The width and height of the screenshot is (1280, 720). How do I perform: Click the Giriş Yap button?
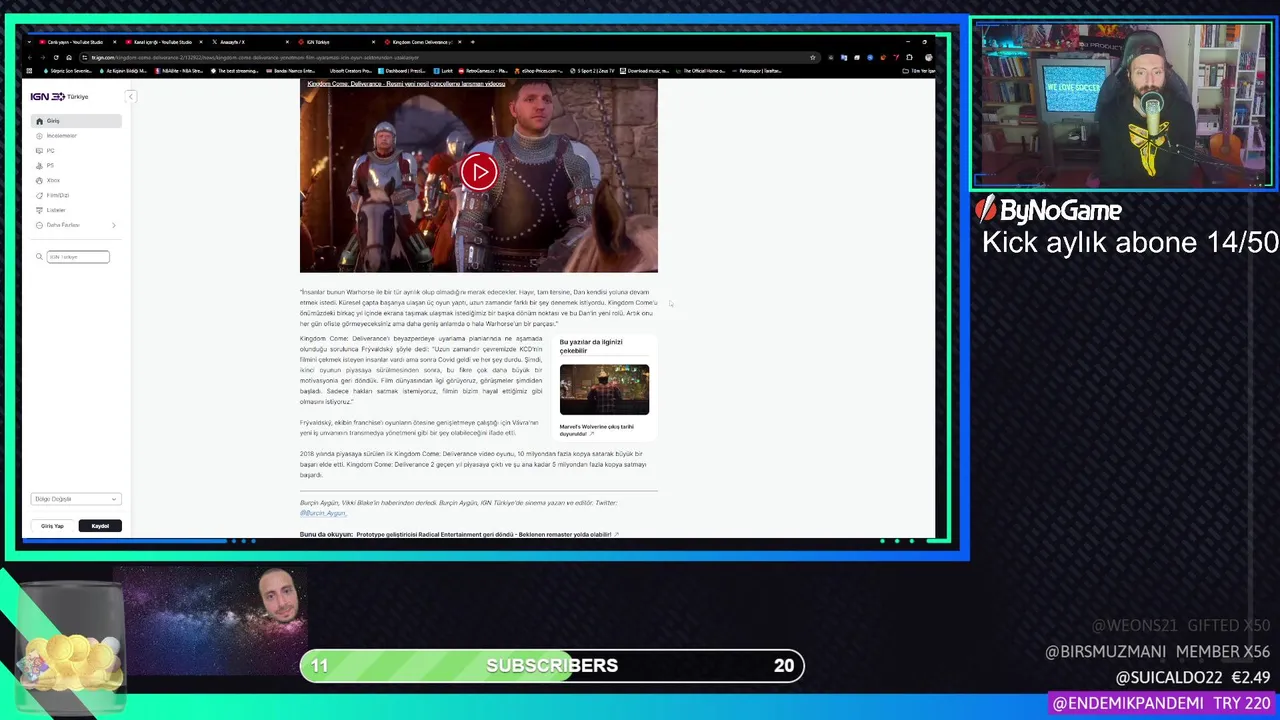(x=52, y=526)
